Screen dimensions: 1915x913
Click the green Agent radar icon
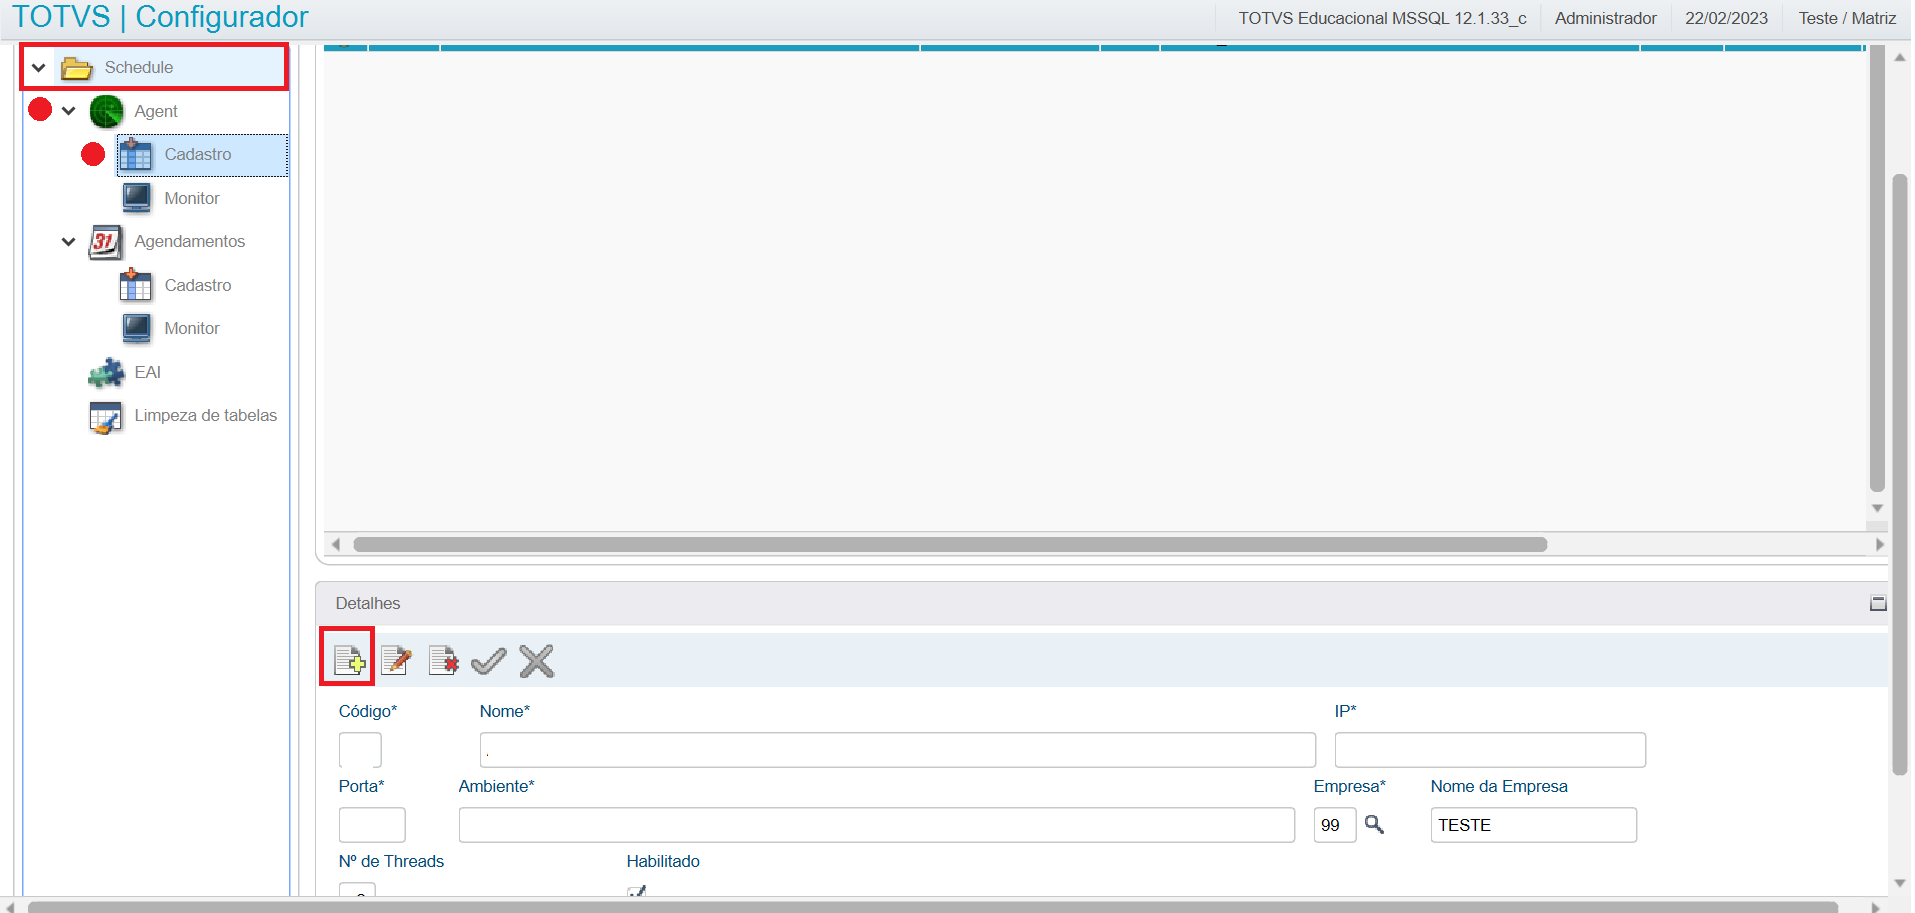click(x=107, y=111)
